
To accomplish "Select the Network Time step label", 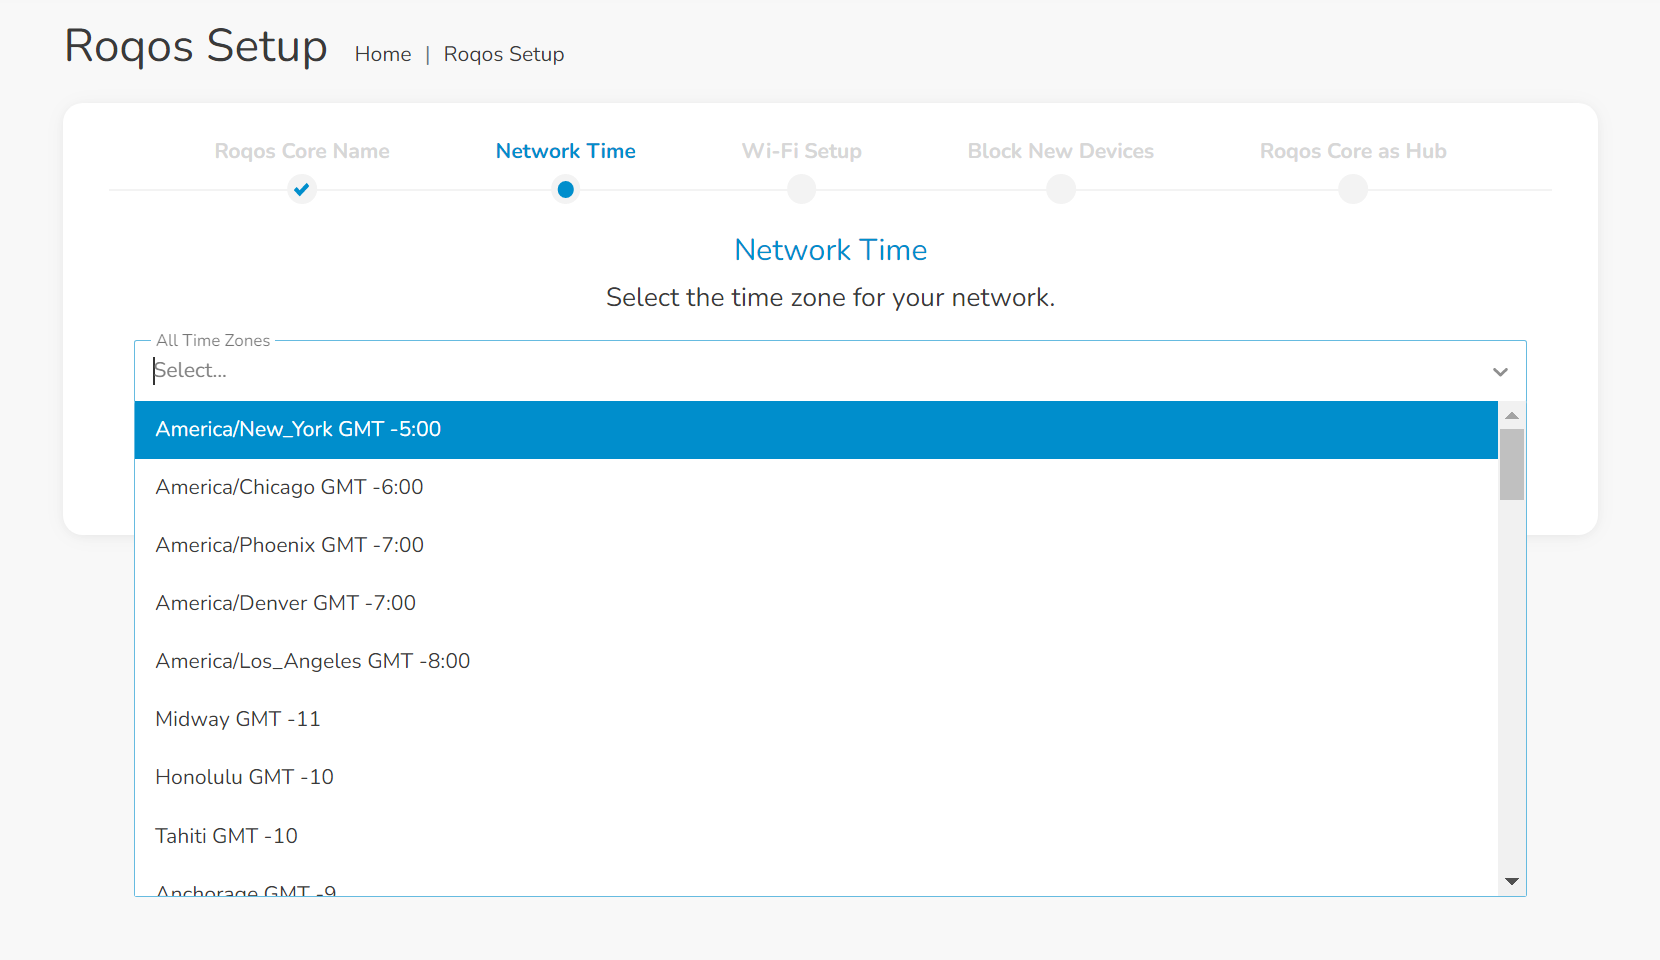I will coord(566,151).
